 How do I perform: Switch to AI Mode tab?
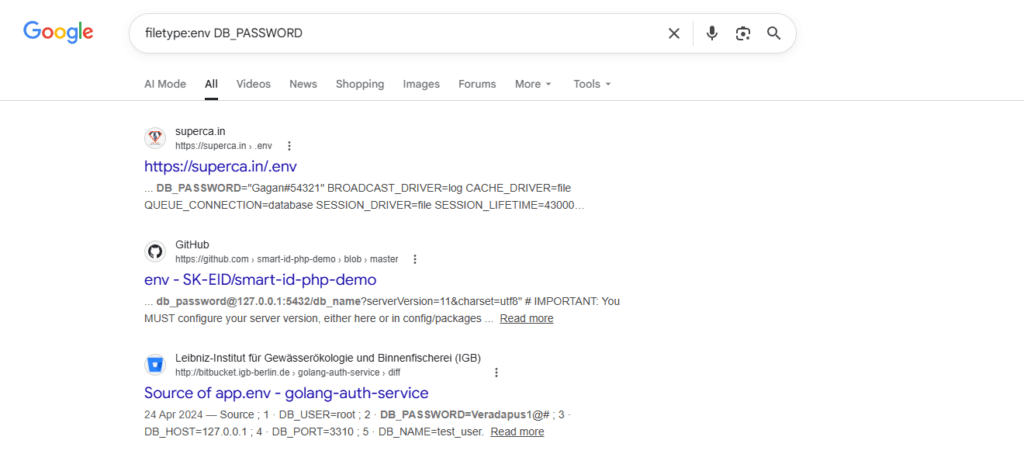click(x=165, y=84)
